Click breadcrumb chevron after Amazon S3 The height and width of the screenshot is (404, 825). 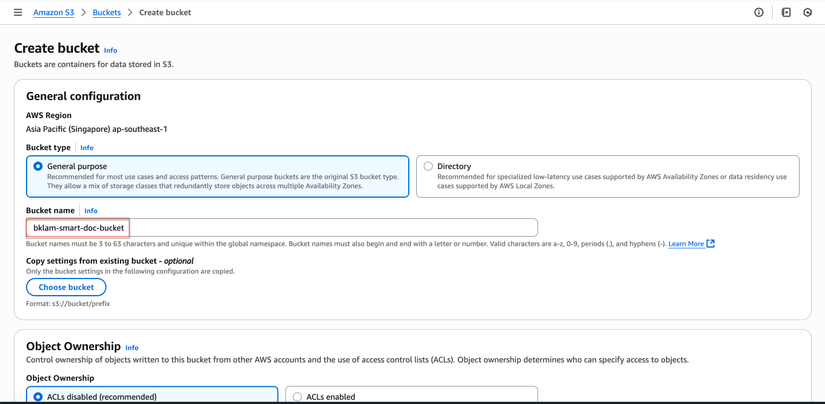point(83,13)
